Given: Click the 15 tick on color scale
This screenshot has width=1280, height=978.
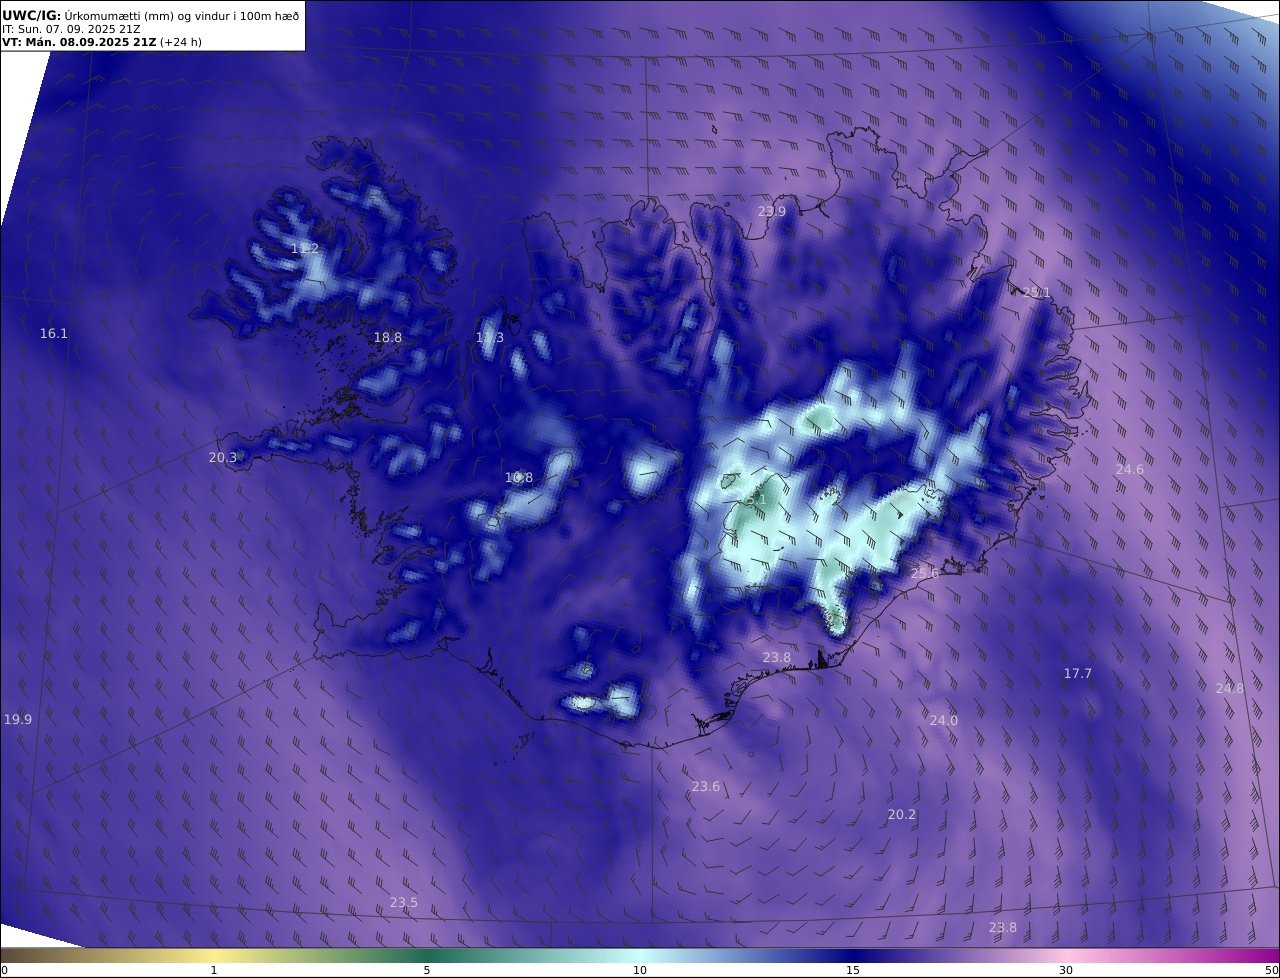Looking at the screenshot, I should pyautogui.click(x=853, y=970).
